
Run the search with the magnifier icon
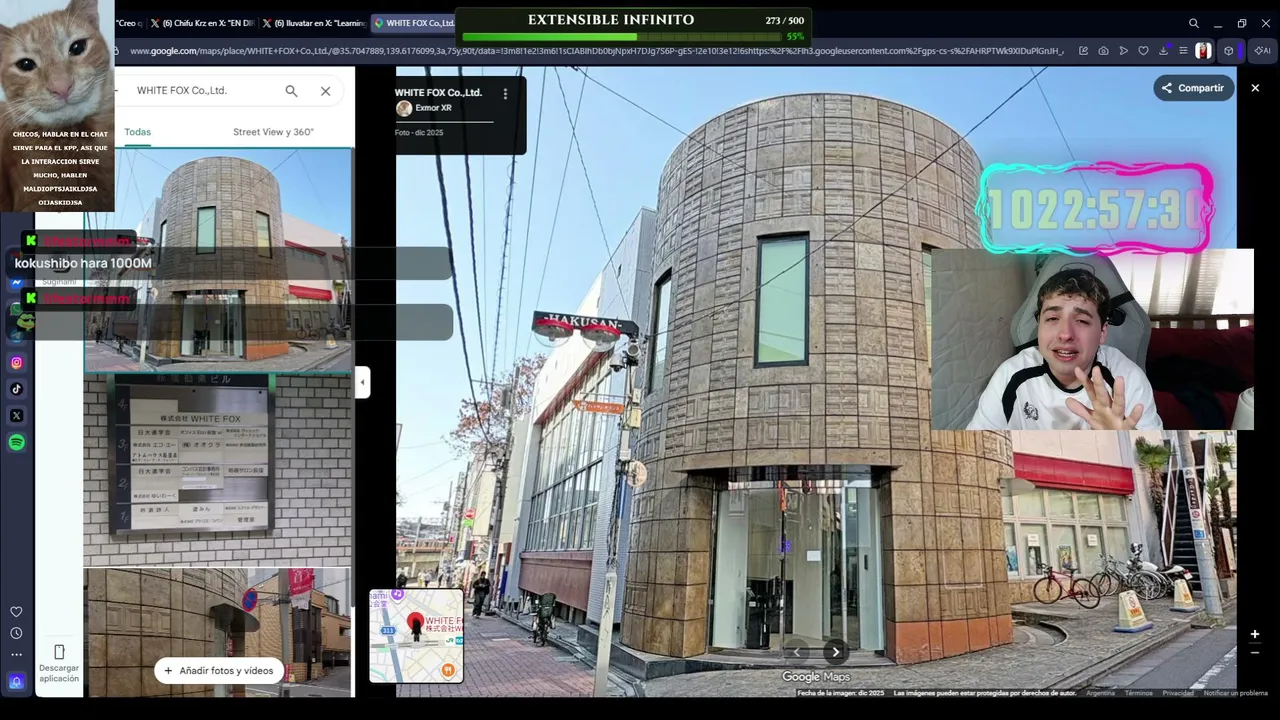[x=291, y=91]
